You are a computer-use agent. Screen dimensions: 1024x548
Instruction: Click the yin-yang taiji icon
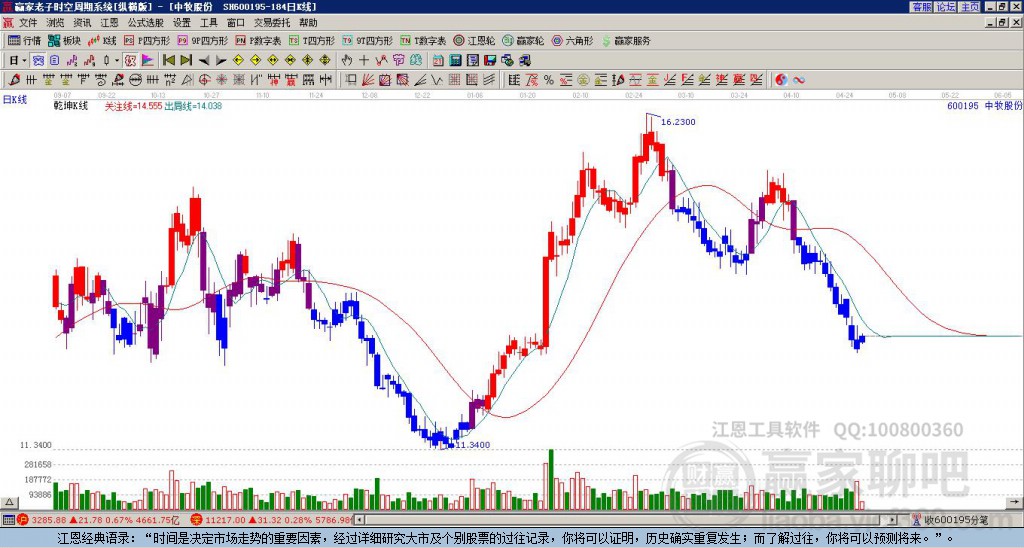tap(781, 80)
